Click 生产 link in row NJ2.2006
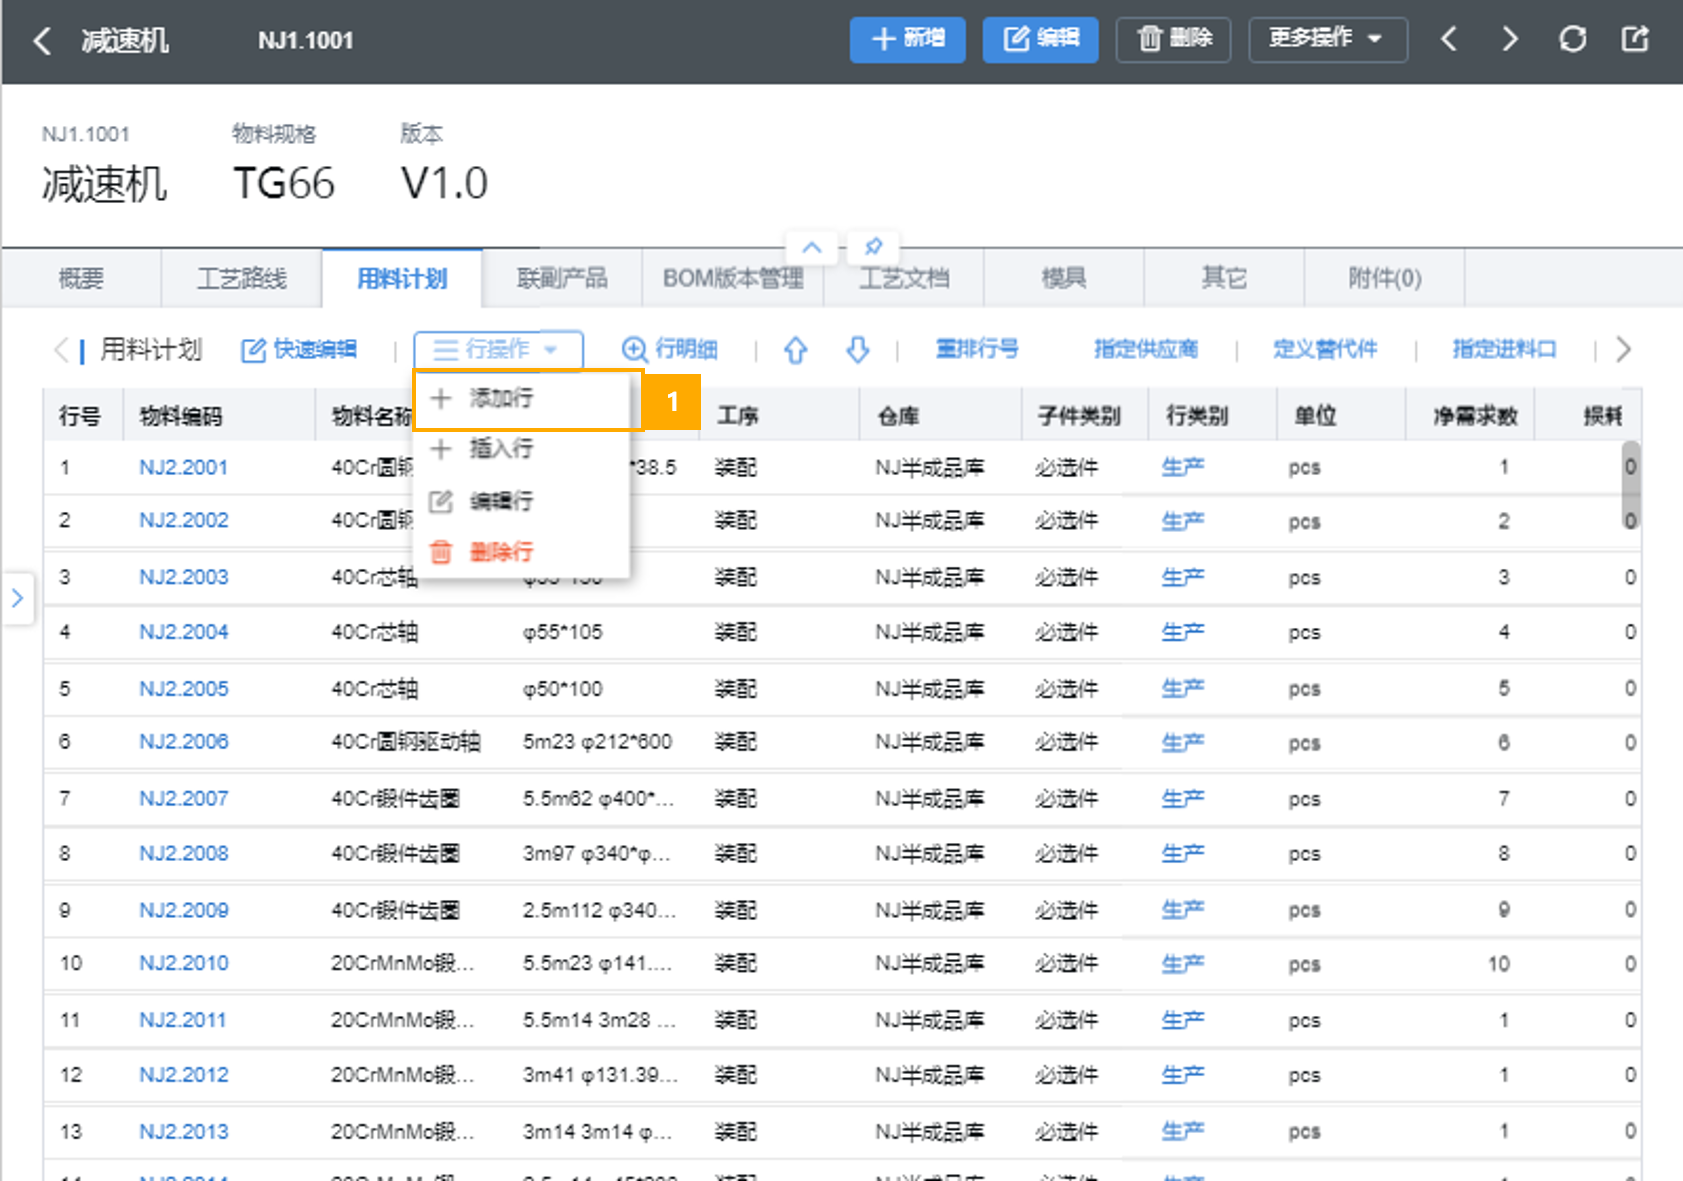Screen dimensions: 1683x1181 point(1182,742)
